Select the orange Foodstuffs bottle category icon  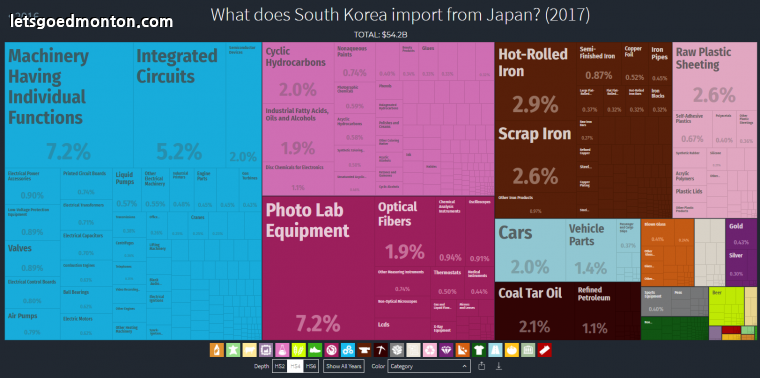(x=217, y=350)
